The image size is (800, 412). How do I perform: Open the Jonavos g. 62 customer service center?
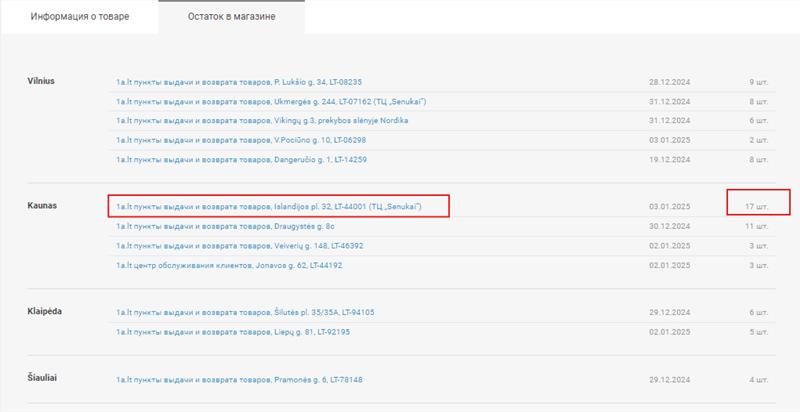[x=229, y=266]
